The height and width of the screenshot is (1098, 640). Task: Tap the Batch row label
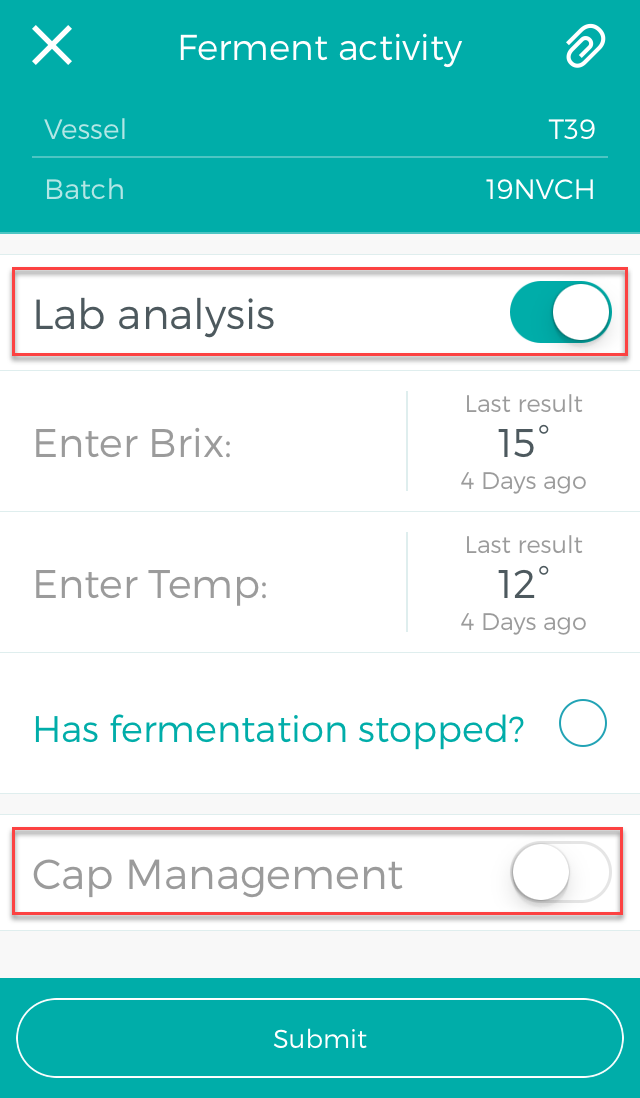coord(85,190)
